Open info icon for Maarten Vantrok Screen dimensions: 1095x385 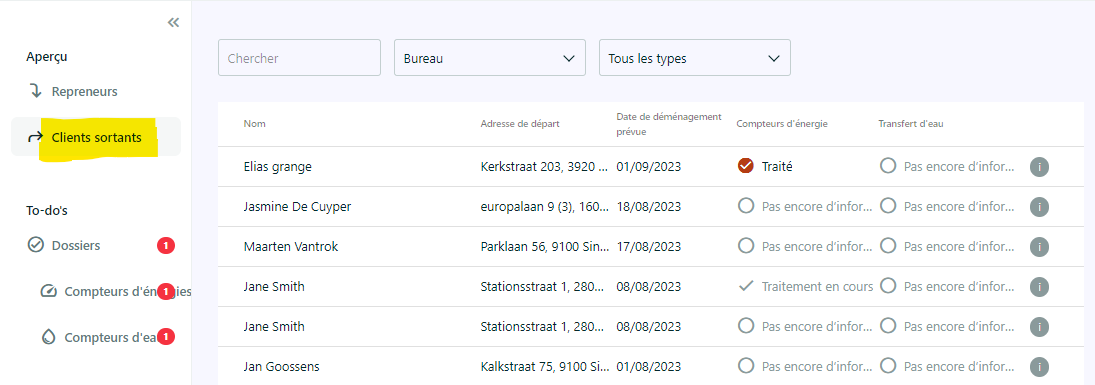[1039, 247]
